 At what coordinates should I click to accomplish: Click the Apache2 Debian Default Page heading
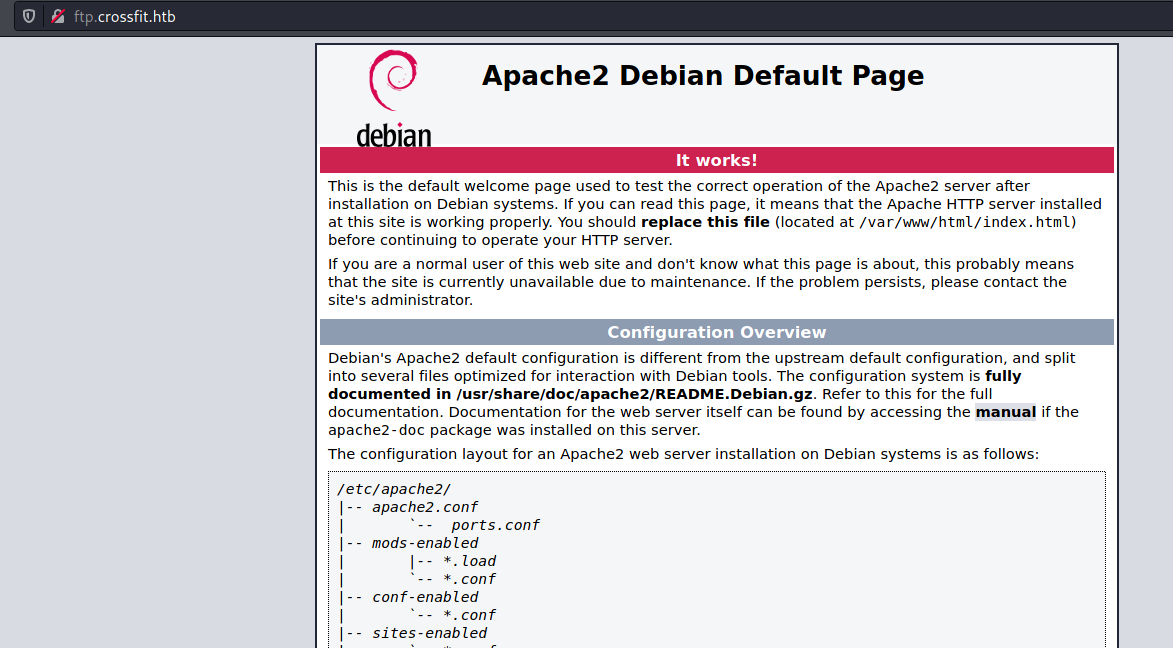[702, 76]
